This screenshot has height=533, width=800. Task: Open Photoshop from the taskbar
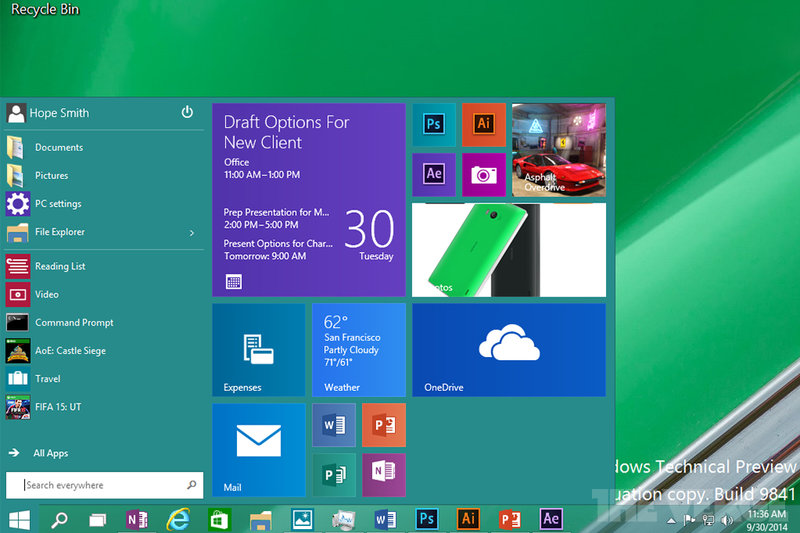click(x=427, y=519)
